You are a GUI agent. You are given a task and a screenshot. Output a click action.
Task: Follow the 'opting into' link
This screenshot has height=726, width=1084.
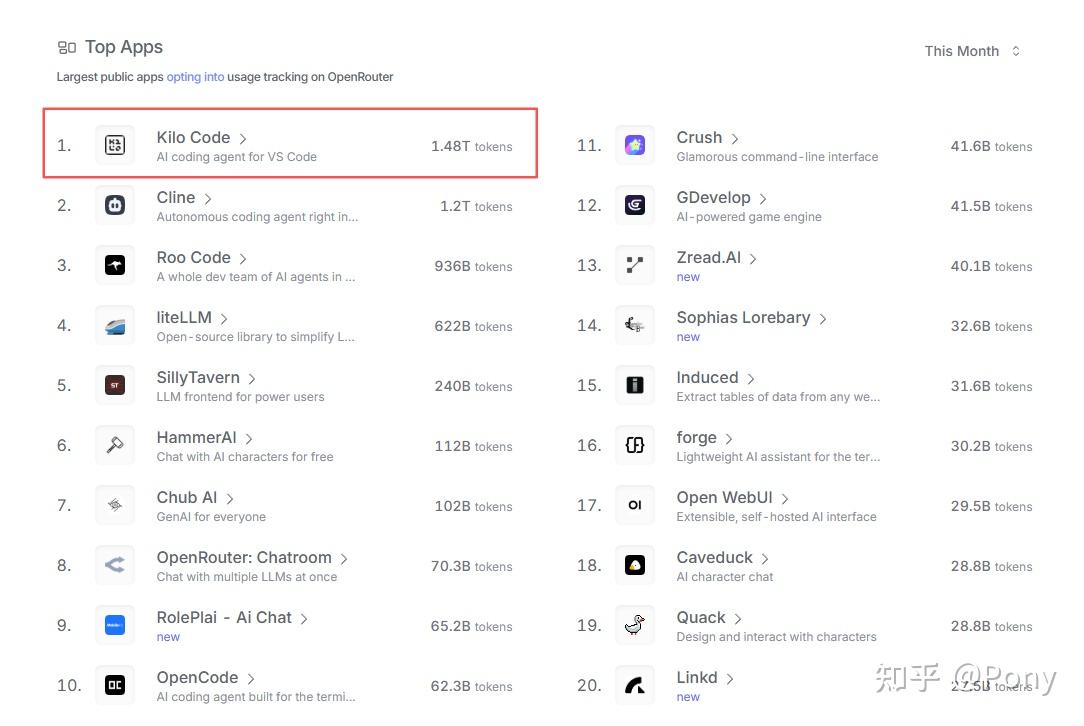195,77
